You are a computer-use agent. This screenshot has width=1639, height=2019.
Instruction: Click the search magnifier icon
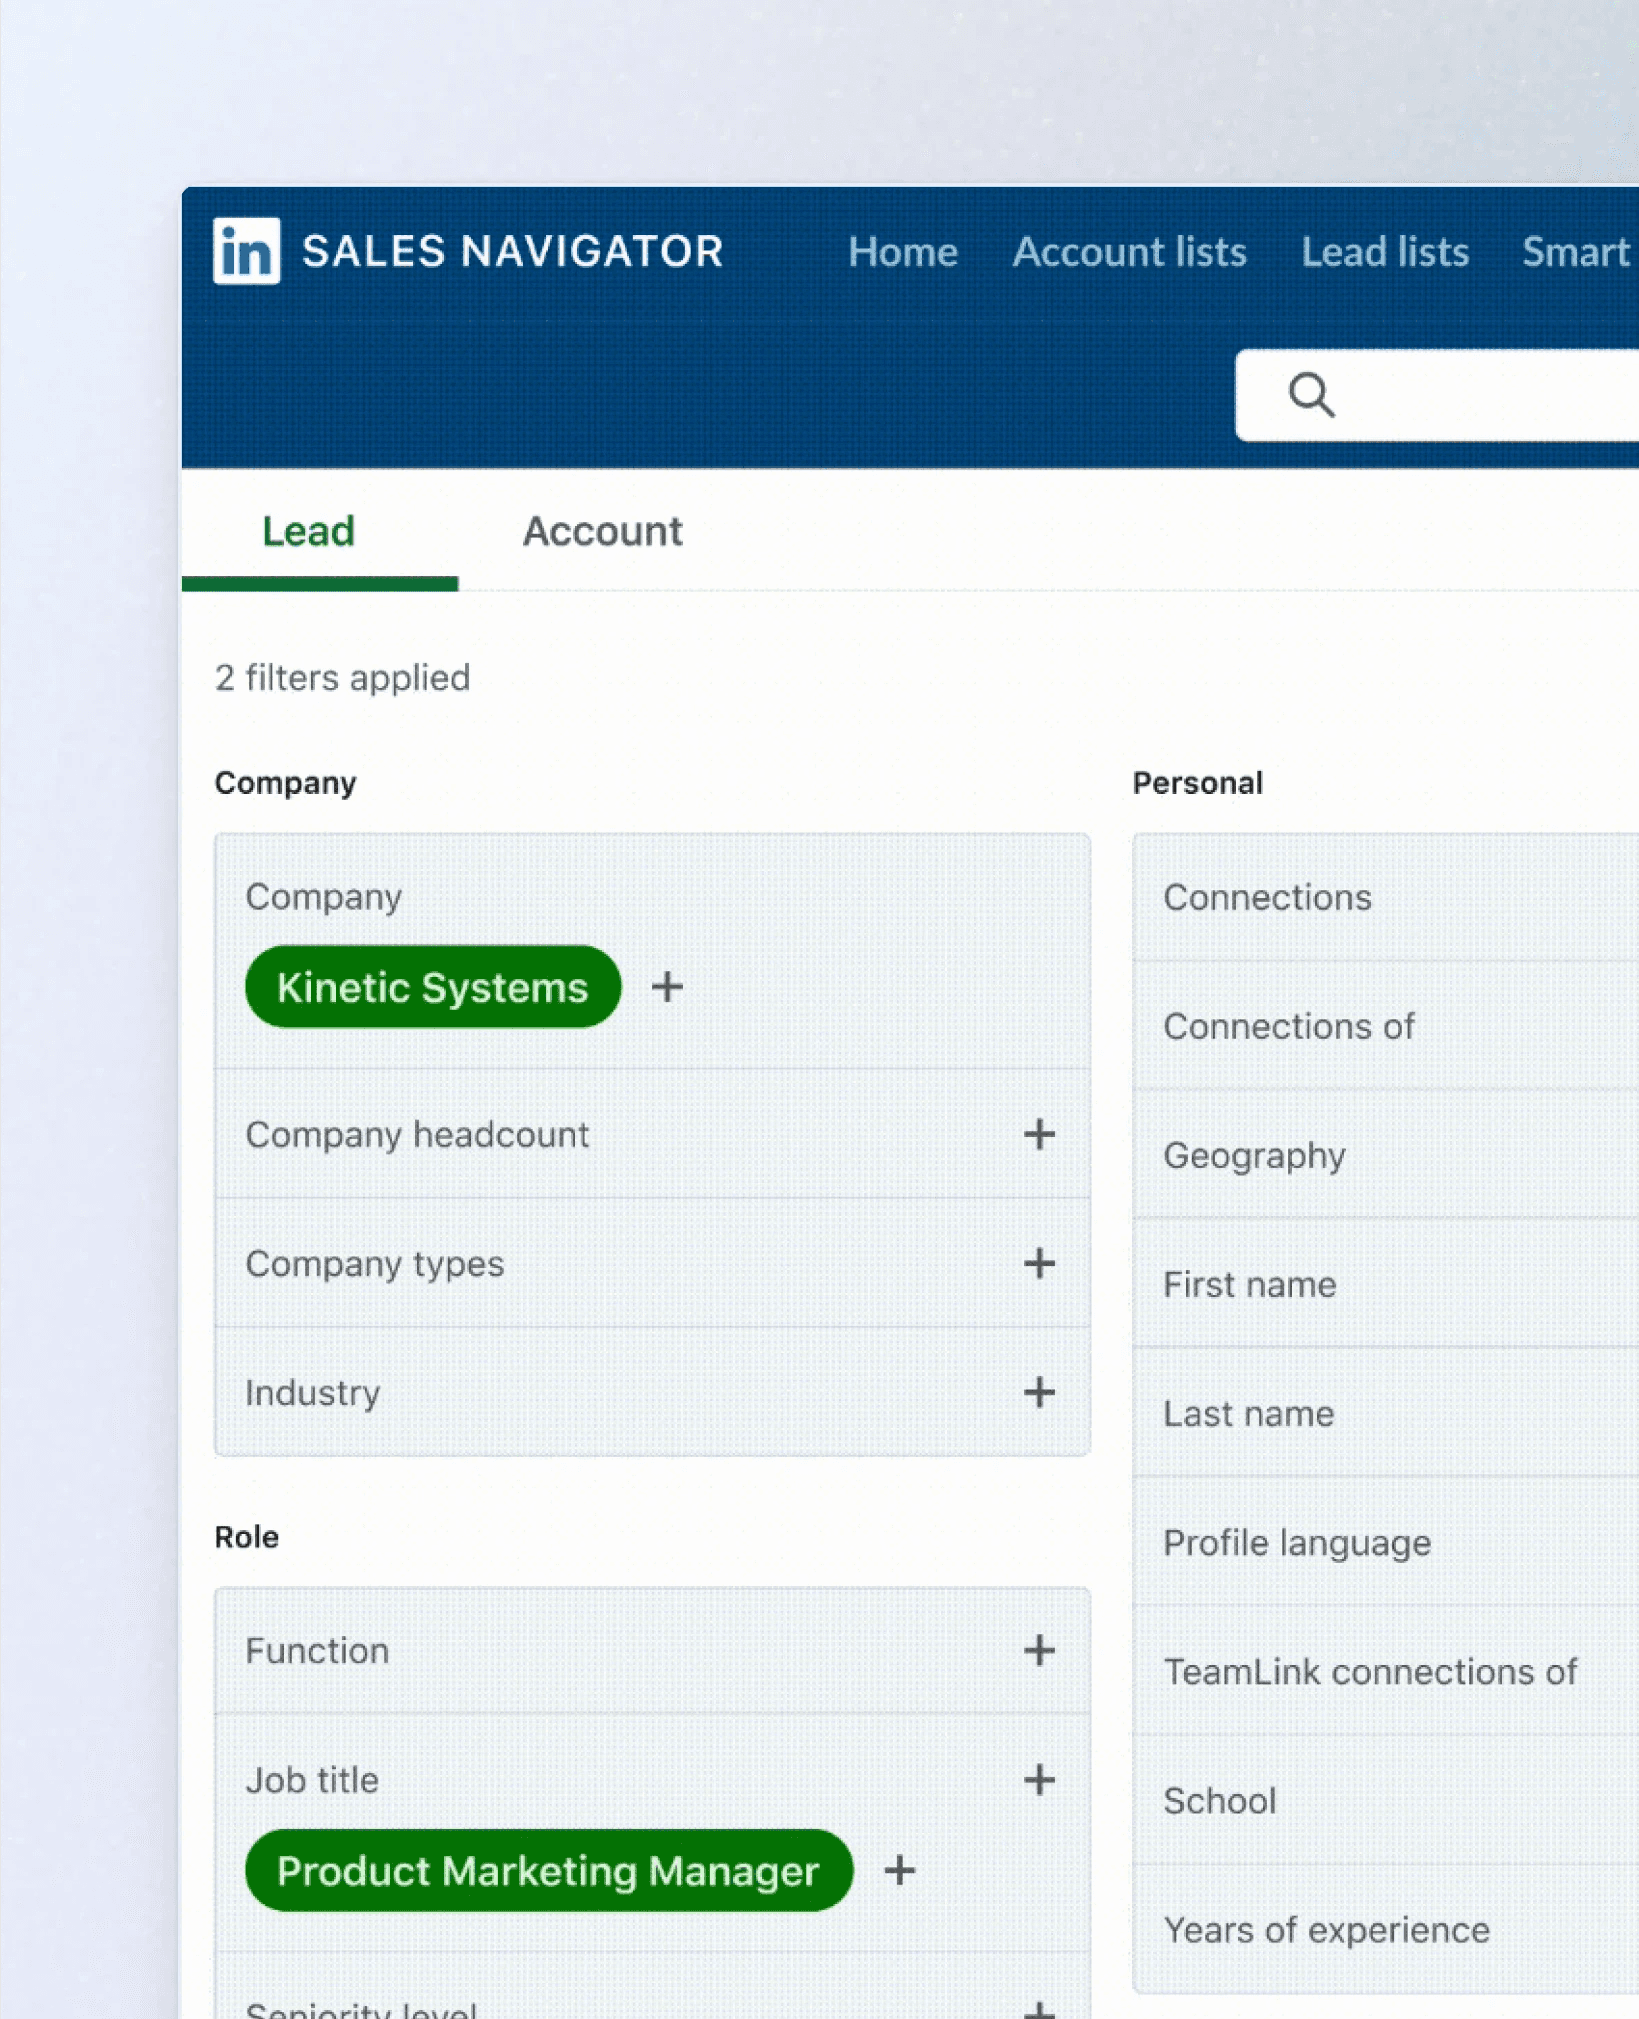point(1311,395)
